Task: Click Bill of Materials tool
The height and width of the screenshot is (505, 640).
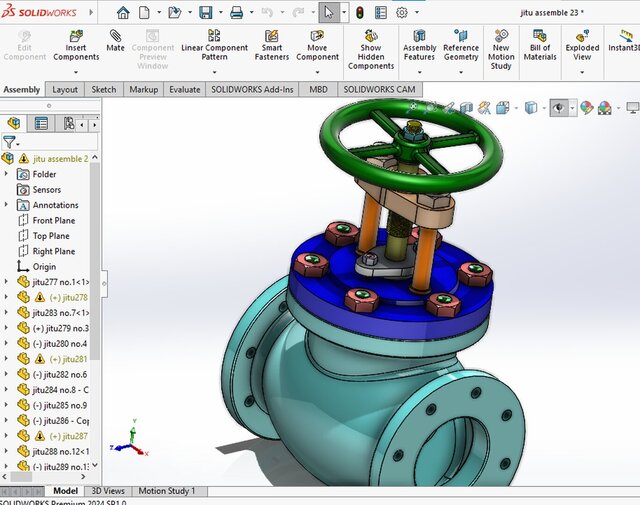Action: point(540,46)
